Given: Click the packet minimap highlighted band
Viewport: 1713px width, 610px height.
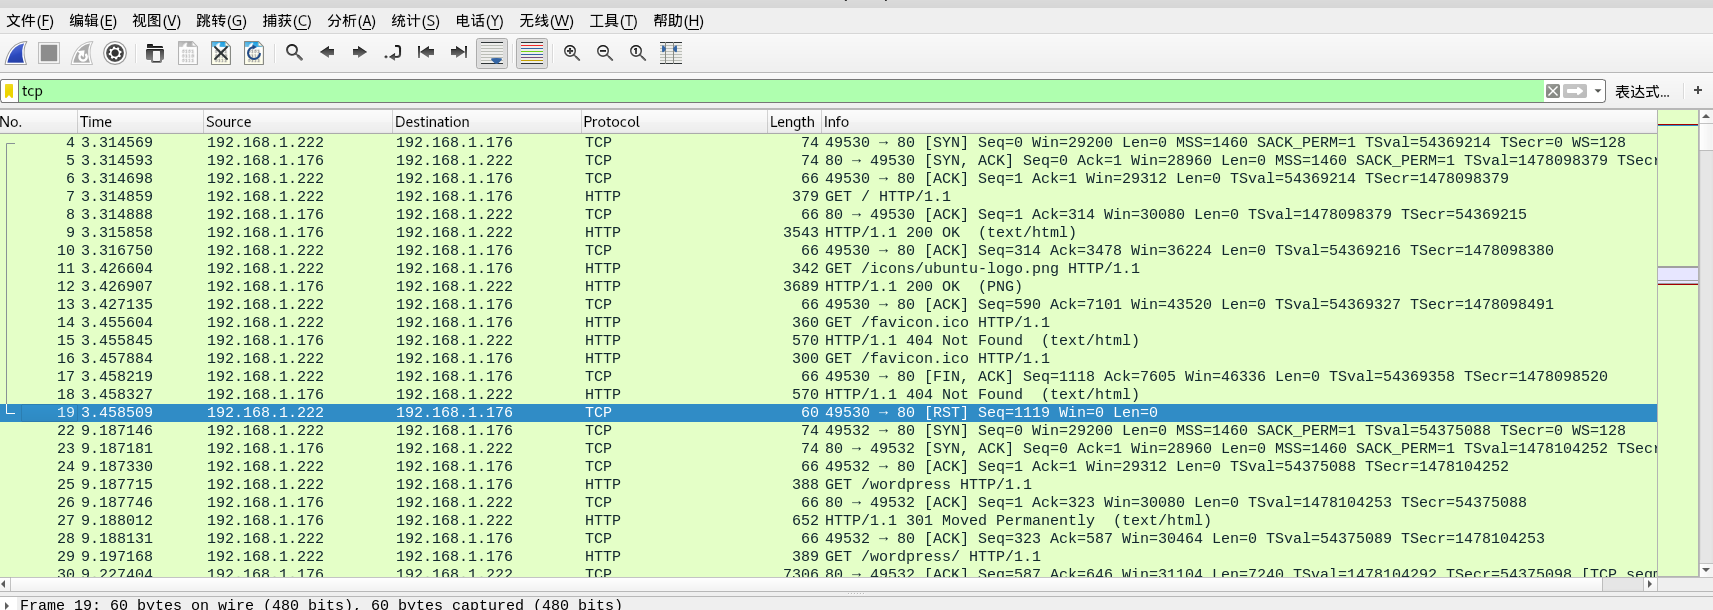Looking at the screenshot, I should pyautogui.click(x=1678, y=274).
